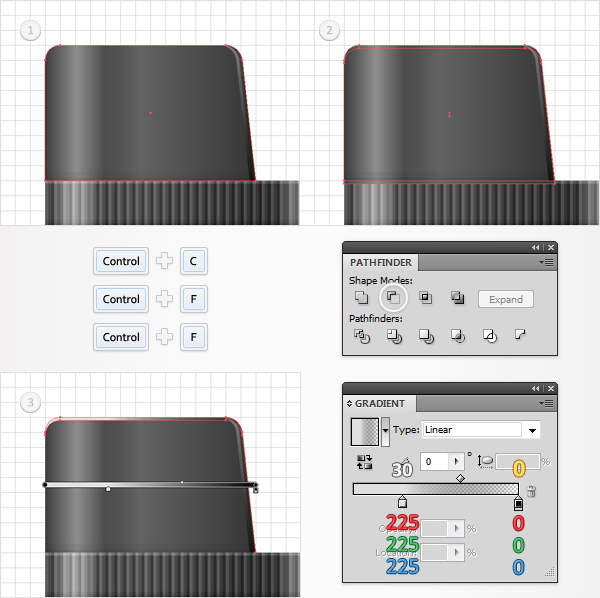Open the Location value arrow
The width and height of the screenshot is (600, 598).
(x=456, y=552)
